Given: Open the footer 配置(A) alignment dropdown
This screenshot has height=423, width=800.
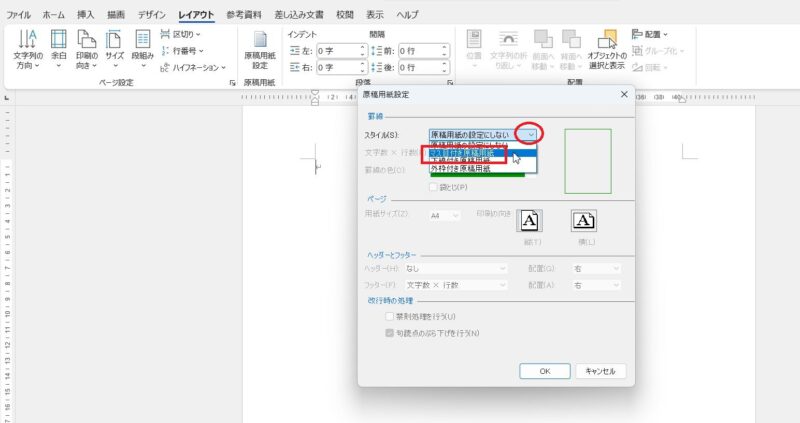Looking at the screenshot, I should [x=596, y=285].
